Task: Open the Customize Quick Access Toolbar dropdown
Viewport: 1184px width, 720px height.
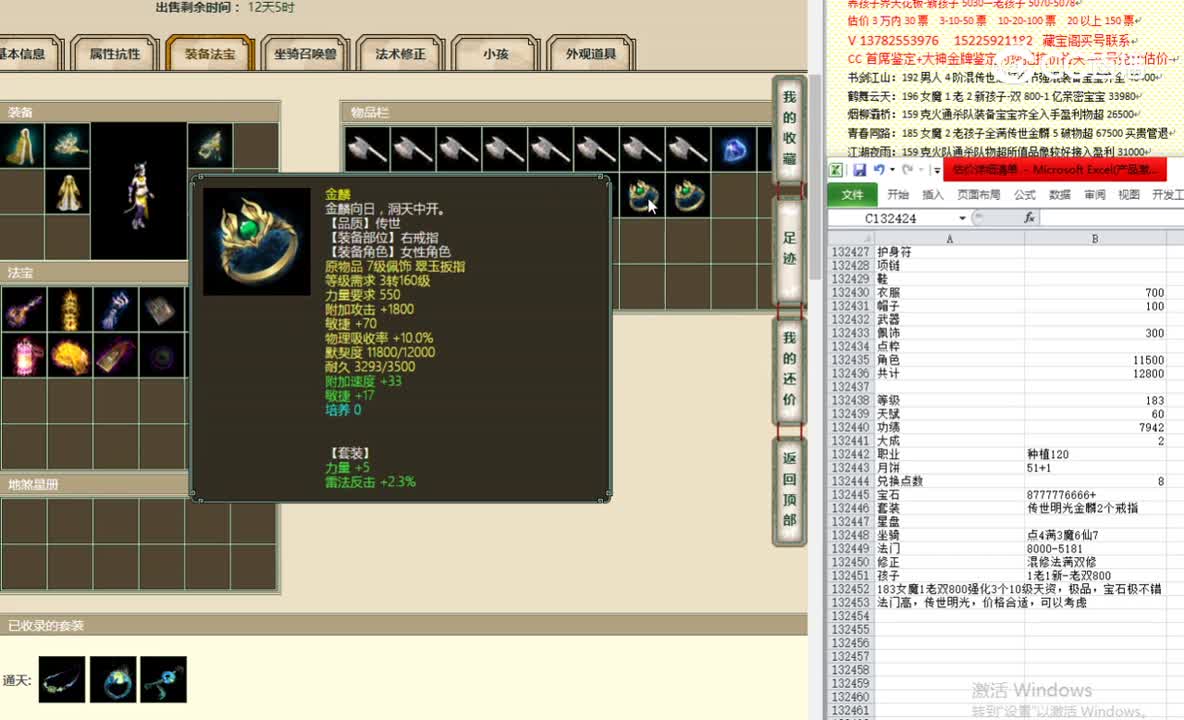Action: (x=936, y=171)
